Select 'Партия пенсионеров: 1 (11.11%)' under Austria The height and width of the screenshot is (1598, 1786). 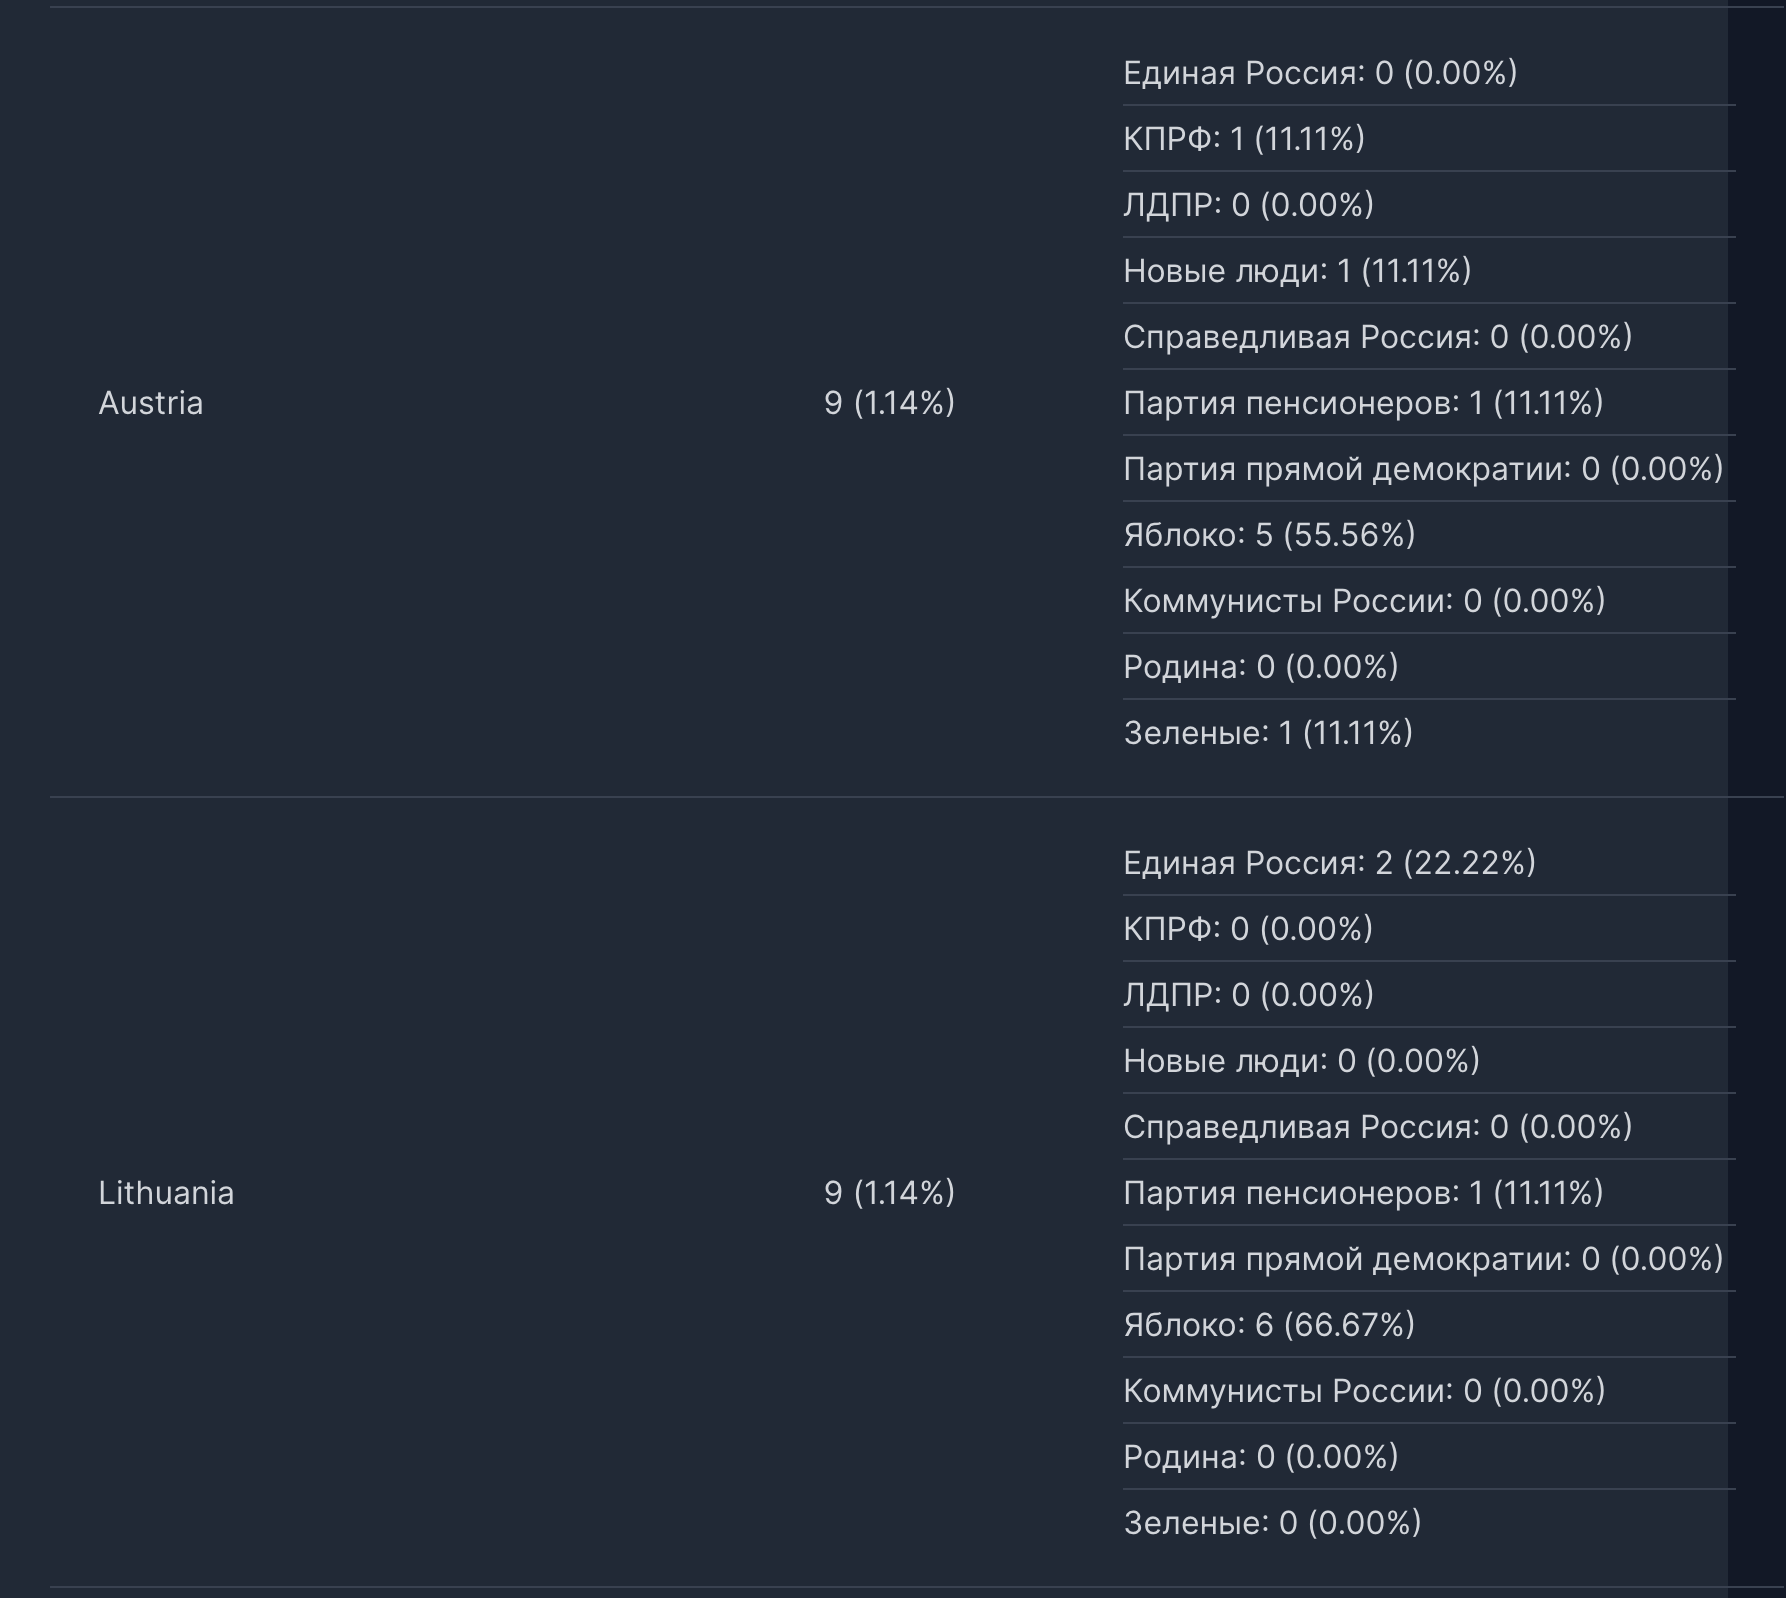[x=1363, y=403]
